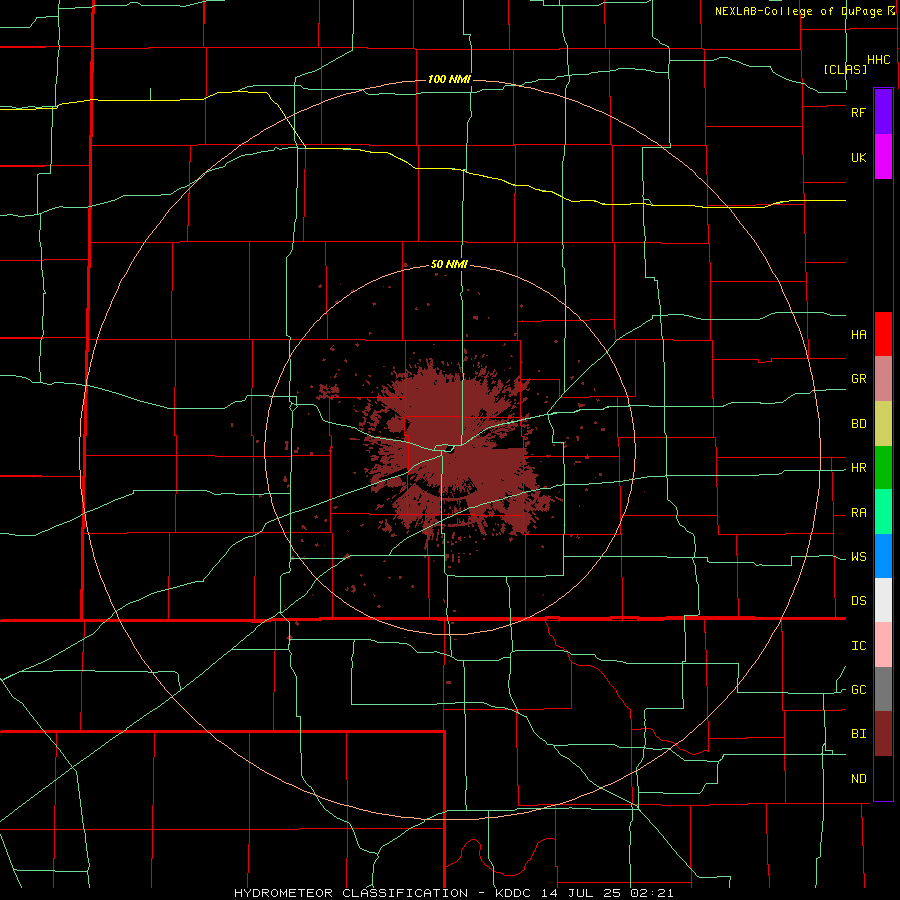This screenshot has width=900, height=900.
Task: Click the blue WS legend swatch
Action: click(x=883, y=556)
